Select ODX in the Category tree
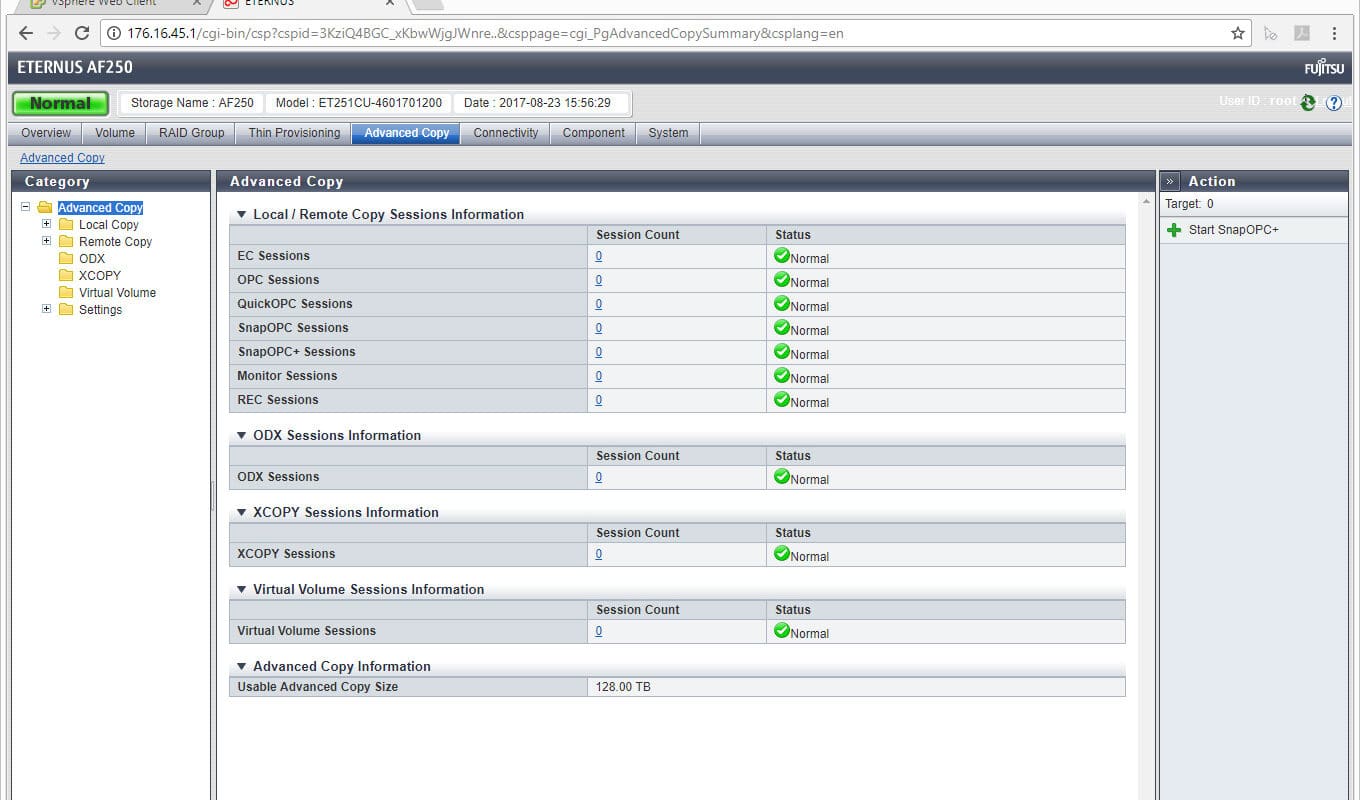Image resolution: width=1360 pixels, height=800 pixels. pos(92,258)
